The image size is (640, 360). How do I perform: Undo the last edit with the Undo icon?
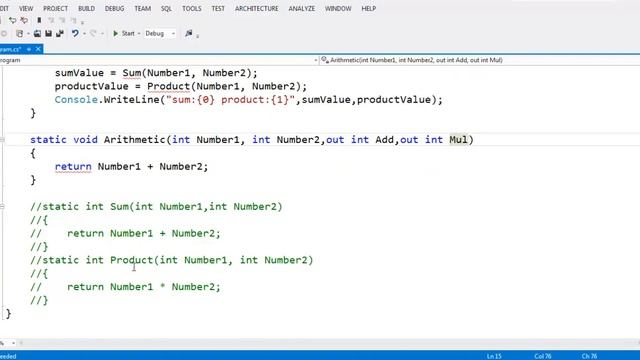coord(75,33)
